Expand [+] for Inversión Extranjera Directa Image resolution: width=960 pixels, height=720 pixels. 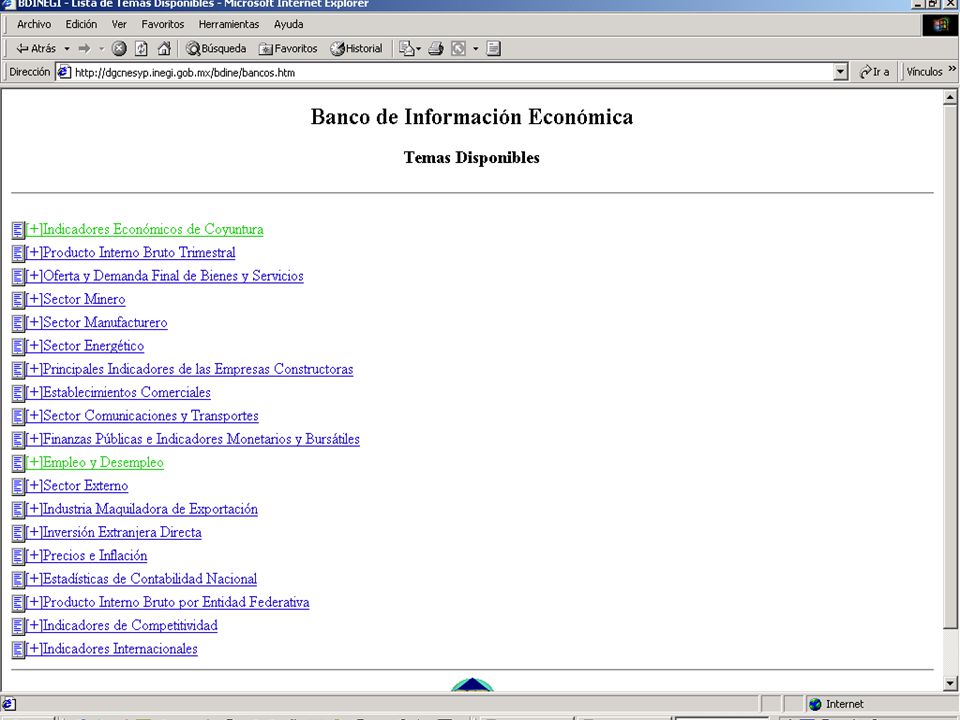[x=34, y=532]
